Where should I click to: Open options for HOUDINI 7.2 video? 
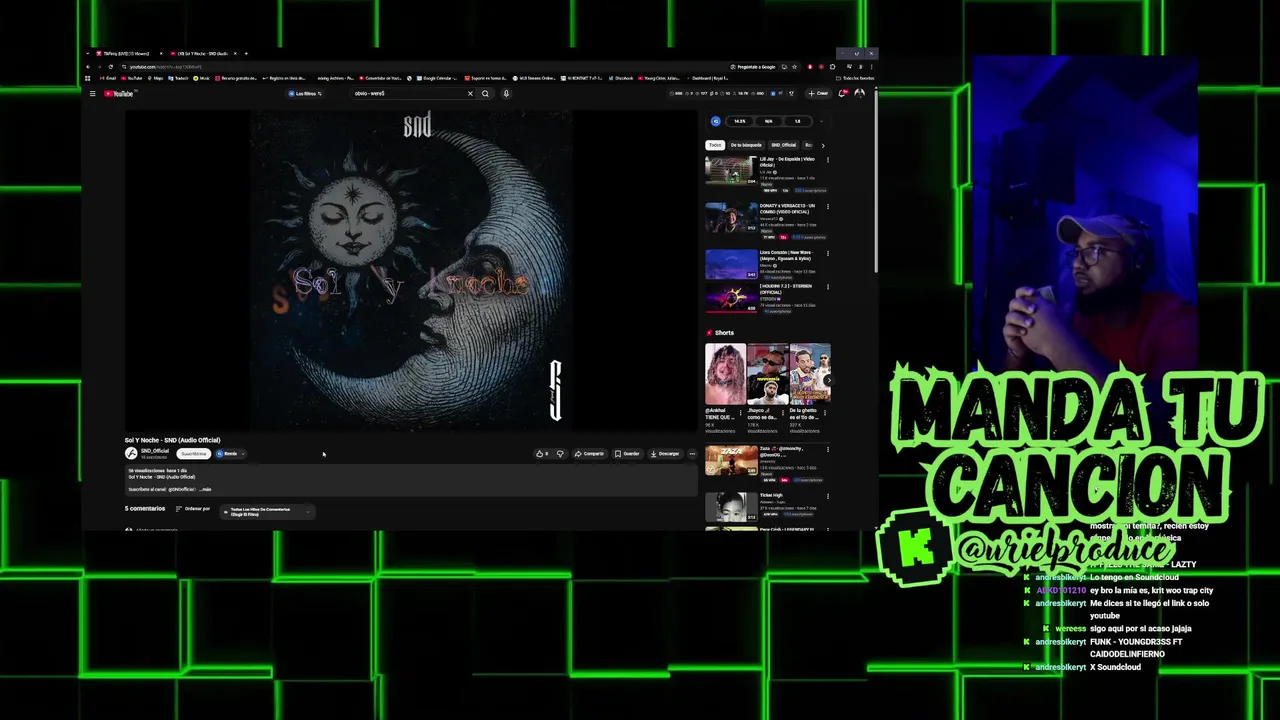pos(827,287)
